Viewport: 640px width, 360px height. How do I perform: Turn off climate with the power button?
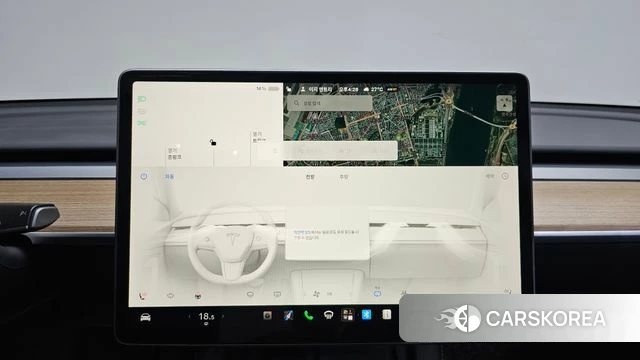point(144,176)
